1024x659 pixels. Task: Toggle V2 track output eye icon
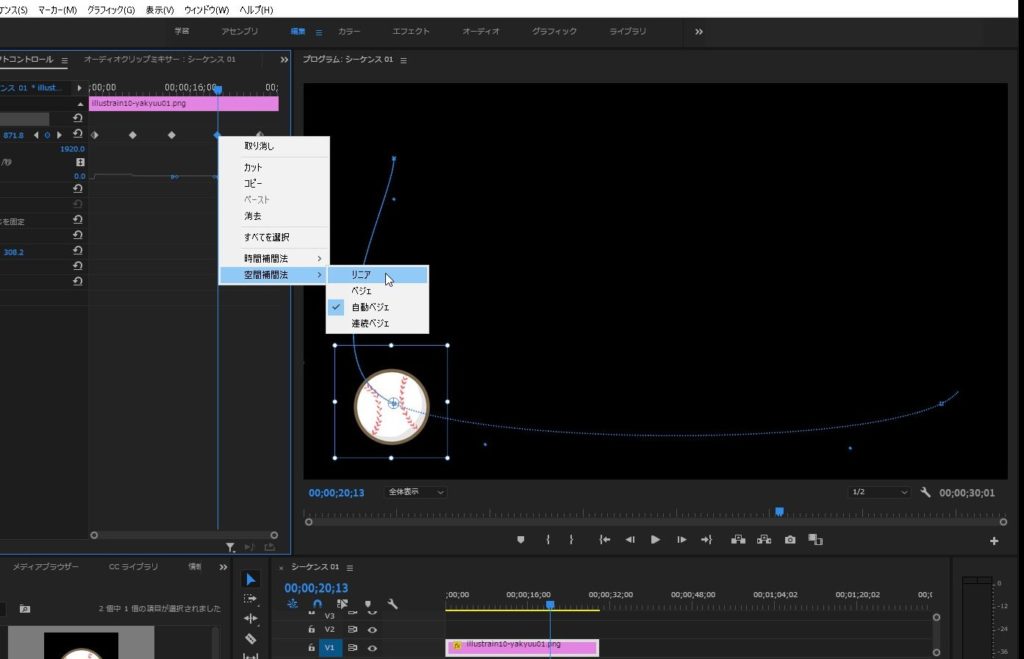pos(372,630)
